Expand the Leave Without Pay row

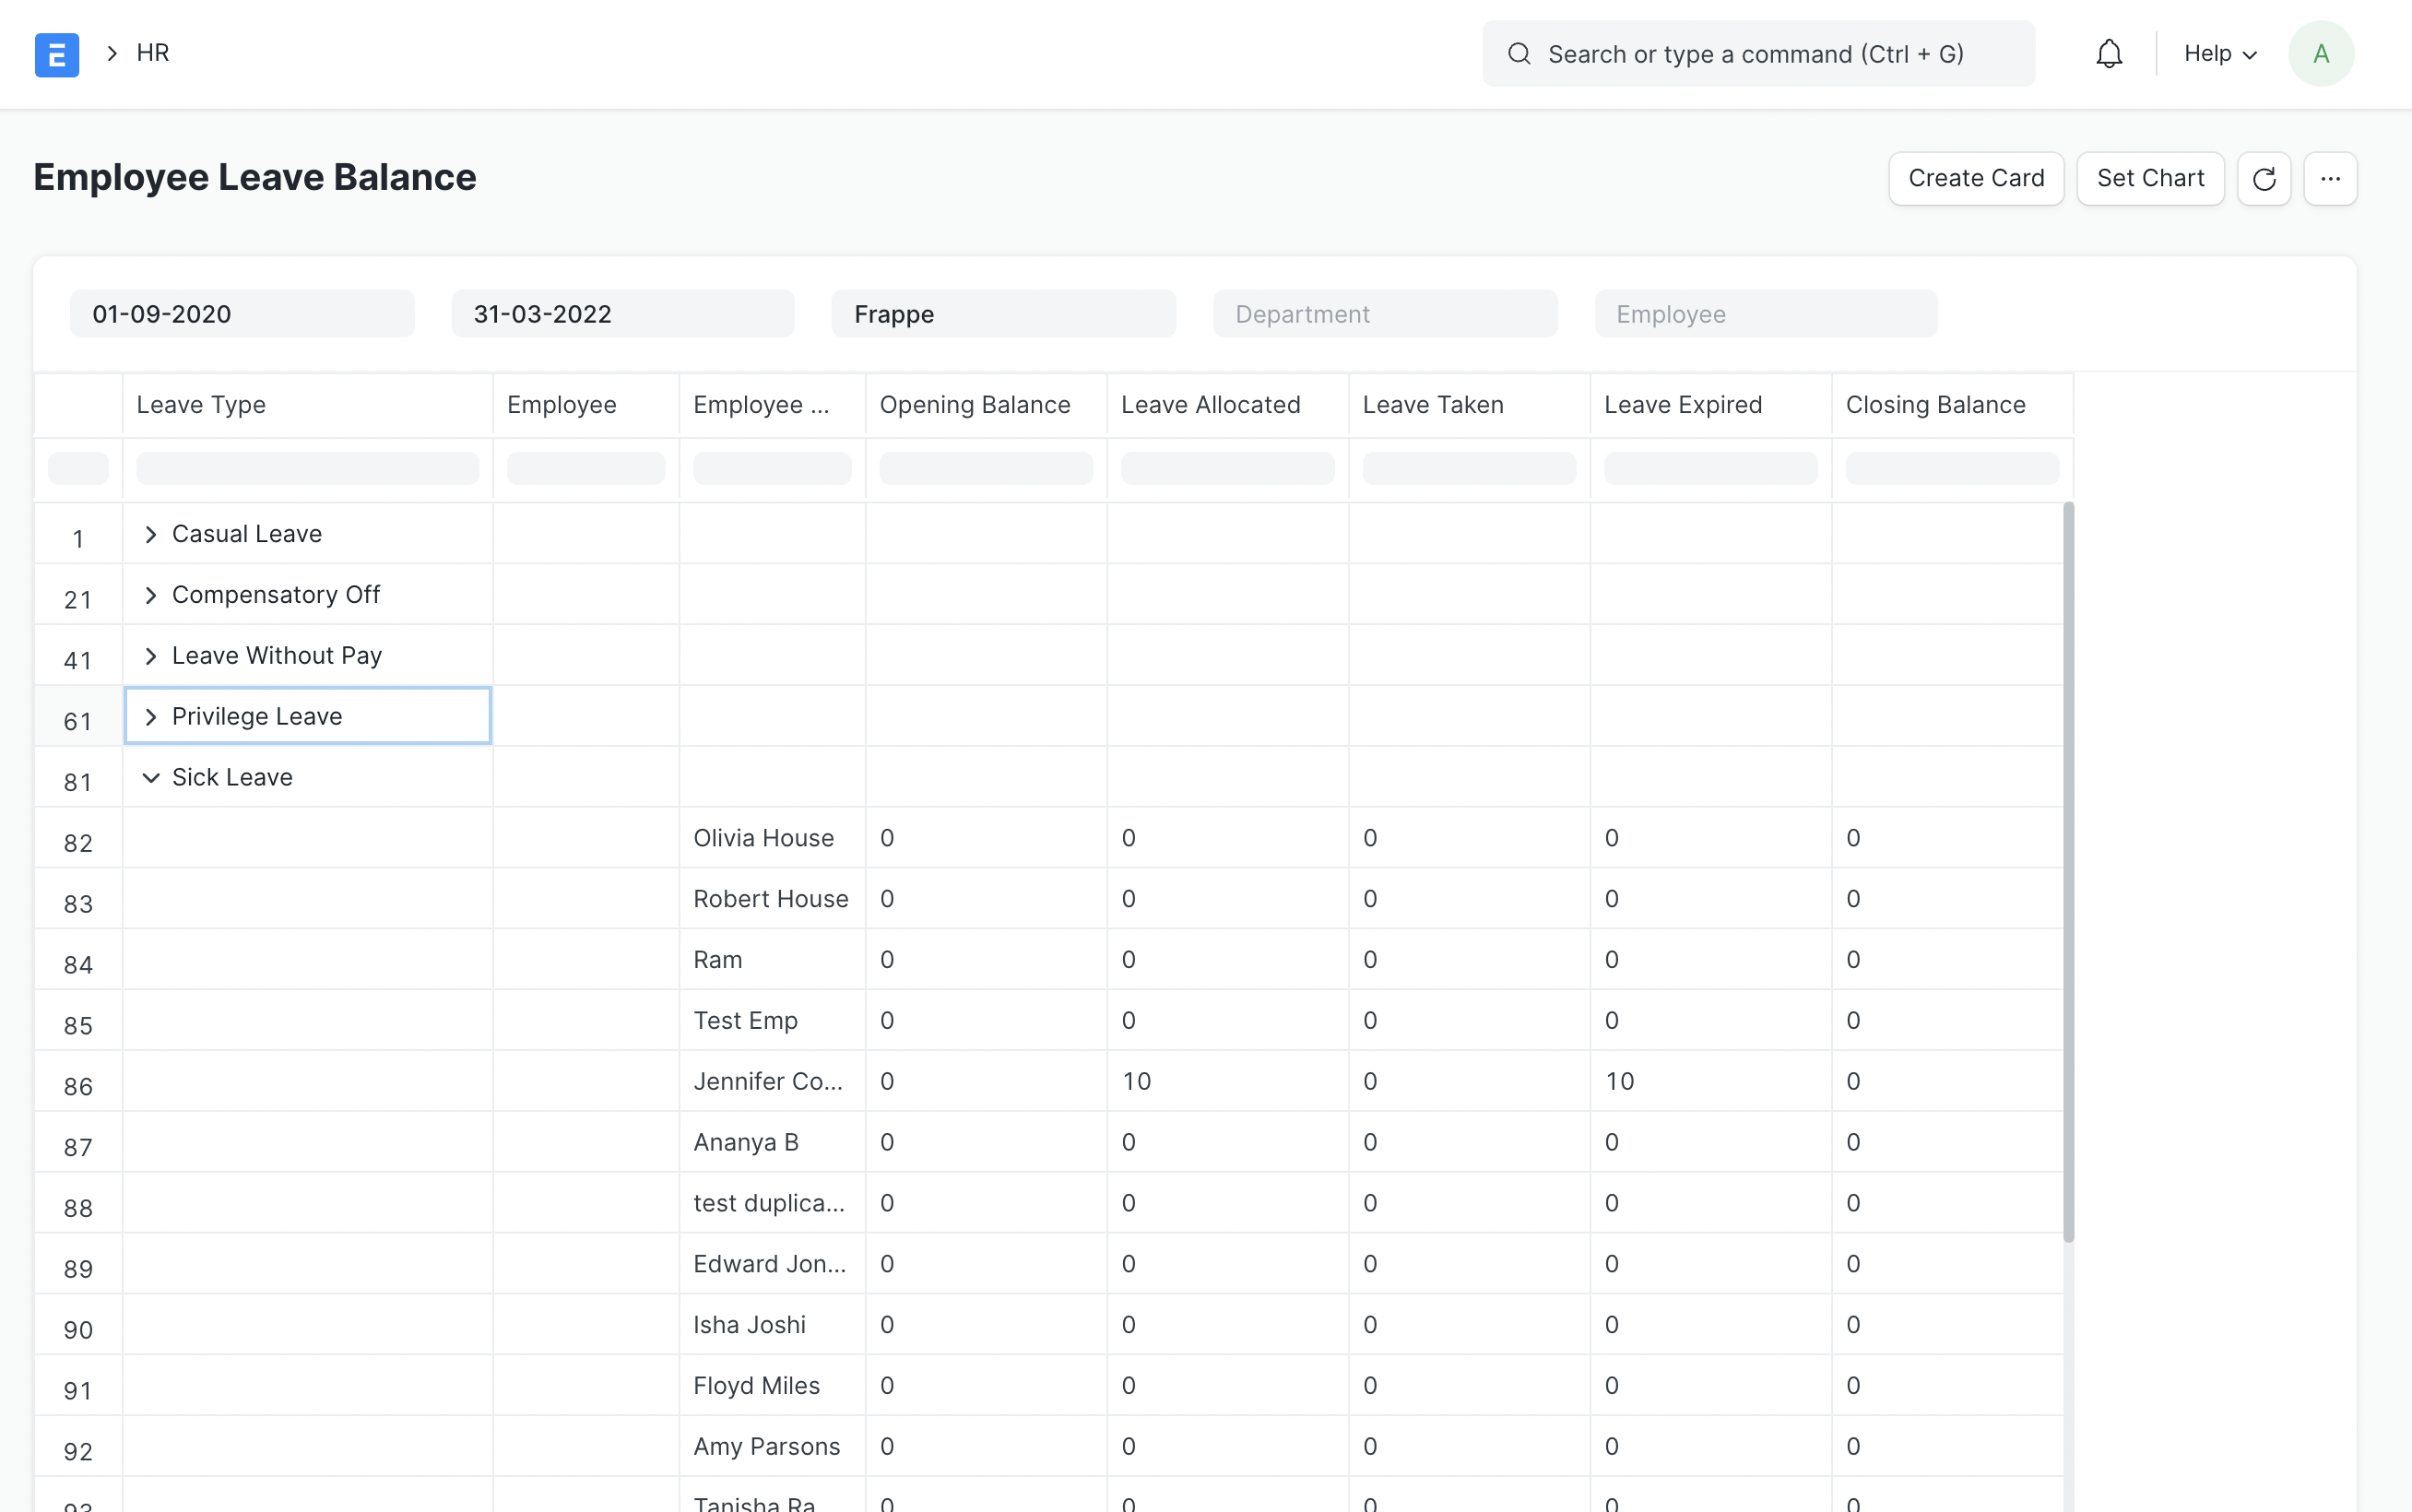(151, 656)
